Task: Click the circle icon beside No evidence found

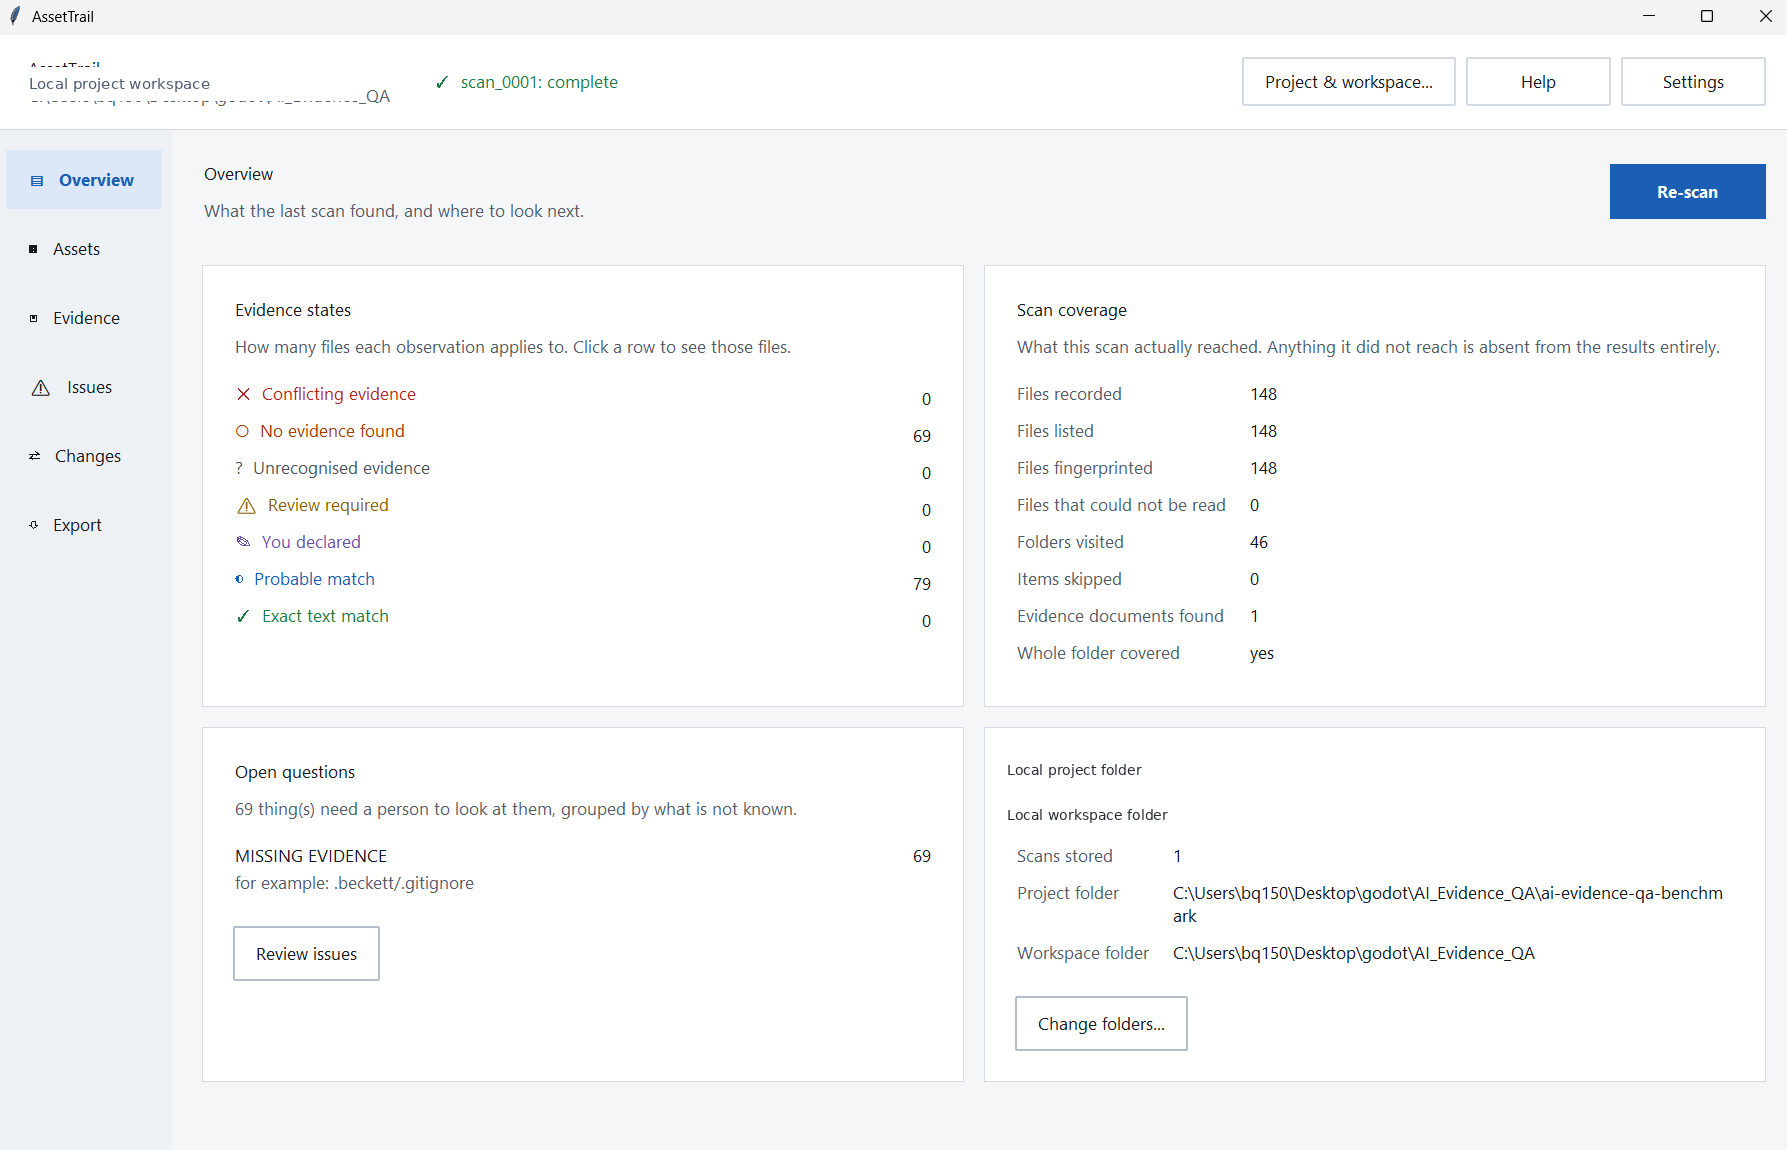Action: point(242,431)
